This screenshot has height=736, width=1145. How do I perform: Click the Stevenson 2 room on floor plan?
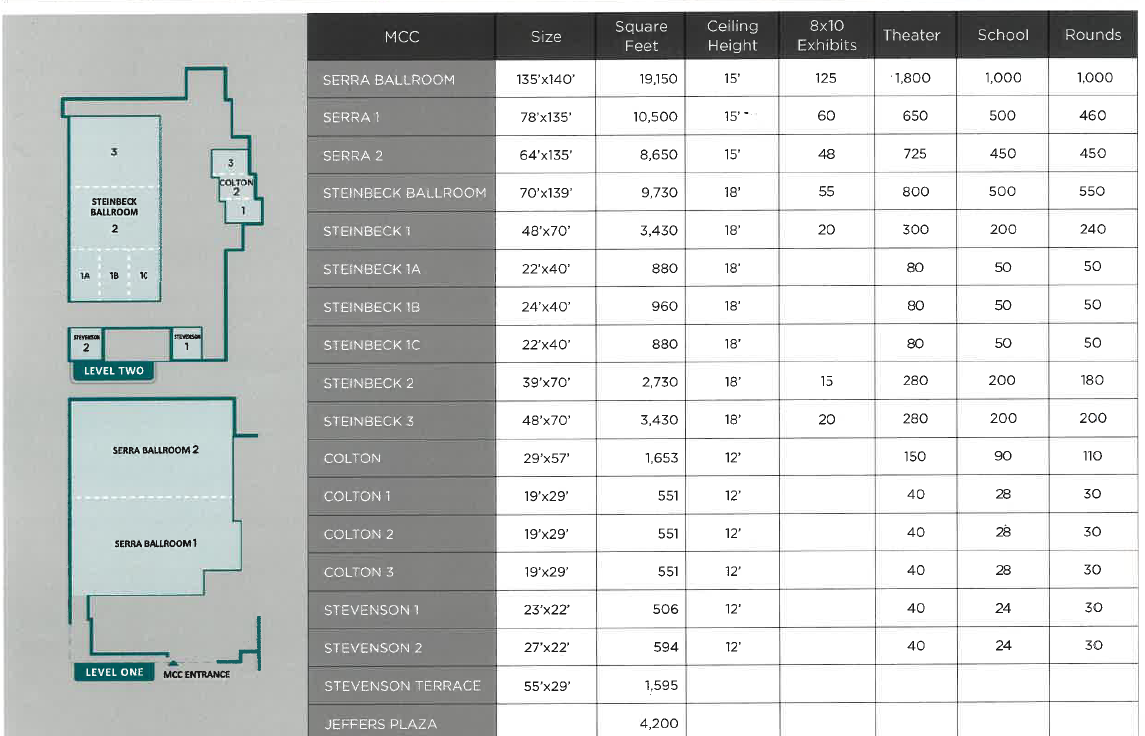coord(86,343)
